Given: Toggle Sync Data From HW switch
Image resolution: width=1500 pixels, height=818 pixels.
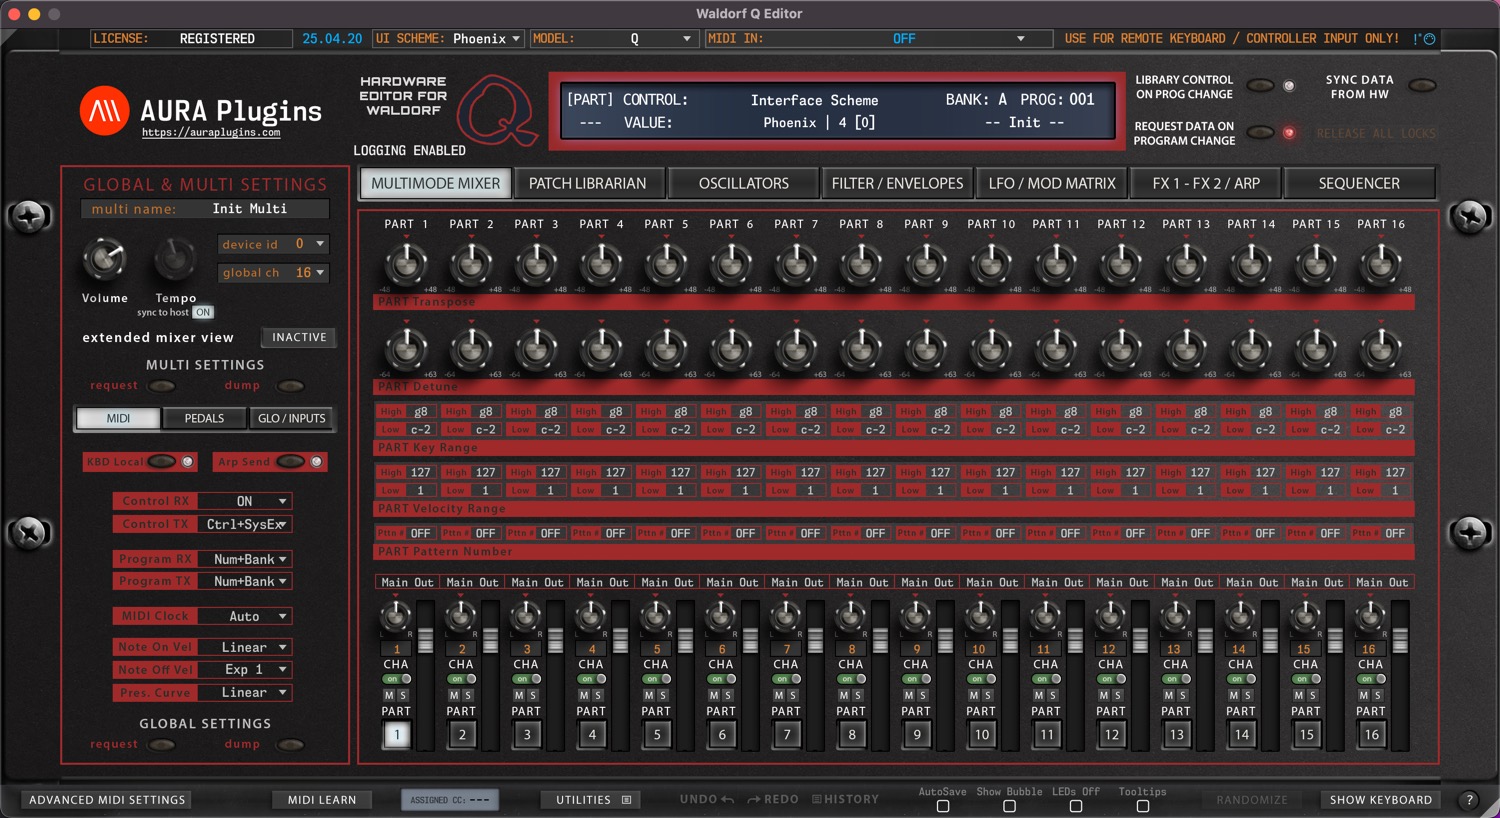Looking at the screenshot, I should click(1422, 86).
